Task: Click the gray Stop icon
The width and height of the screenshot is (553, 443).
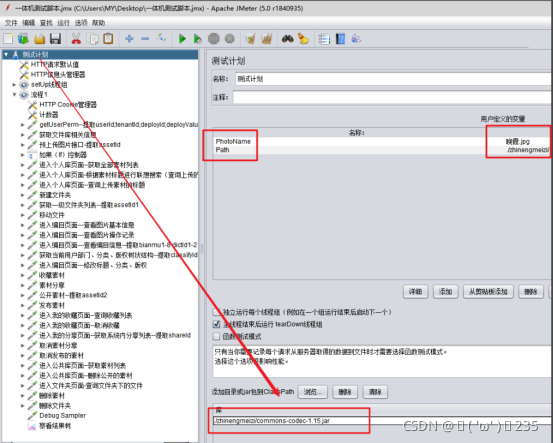Action: (x=214, y=38)
